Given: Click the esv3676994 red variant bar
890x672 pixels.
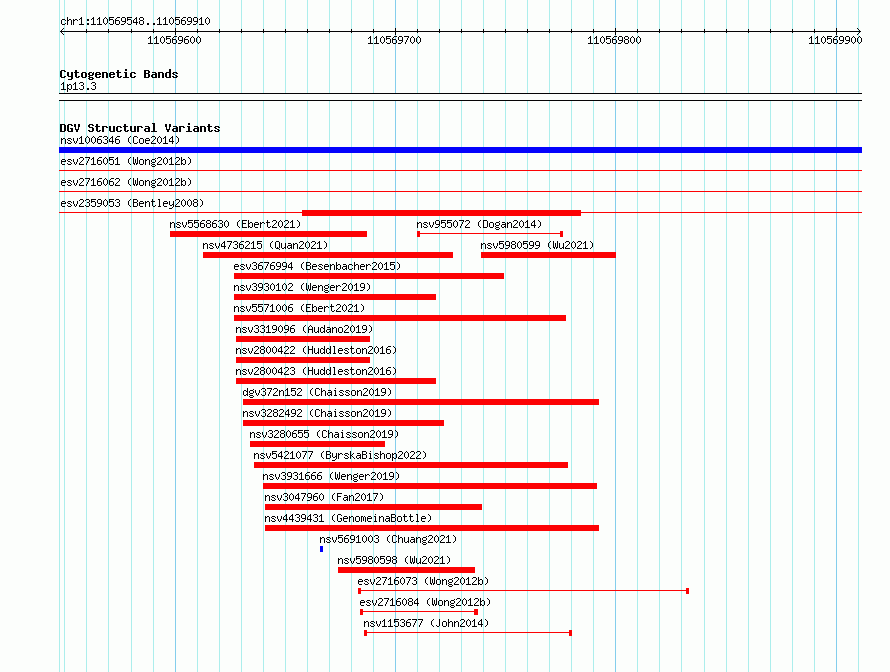Looking at the screenshot, I should point(369,276).
